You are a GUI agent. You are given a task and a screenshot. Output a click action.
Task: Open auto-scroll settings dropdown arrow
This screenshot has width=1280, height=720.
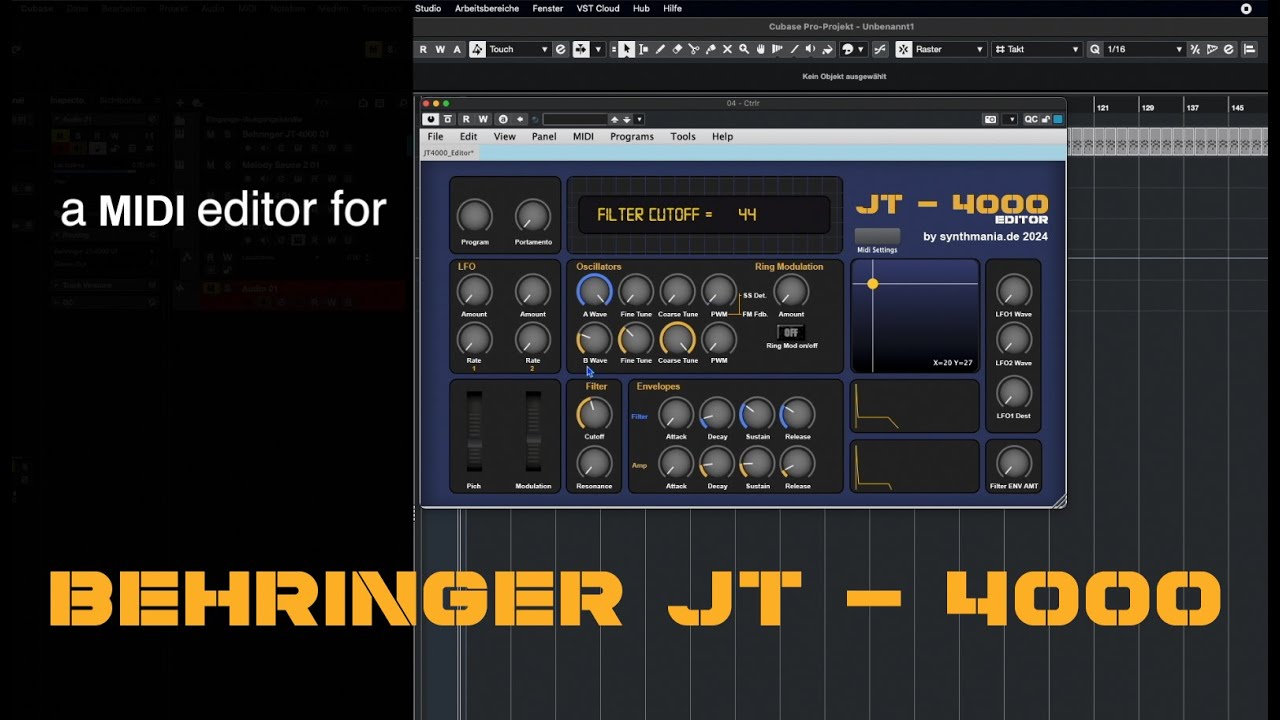click(x=599, y=49)
